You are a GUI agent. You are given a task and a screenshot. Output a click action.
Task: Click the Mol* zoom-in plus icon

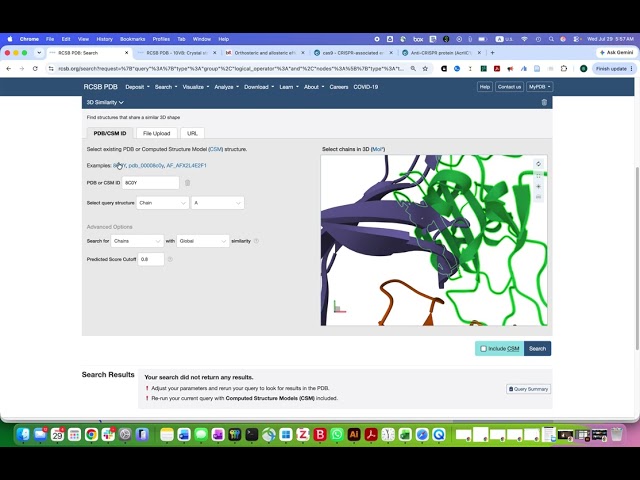[538, 187]
